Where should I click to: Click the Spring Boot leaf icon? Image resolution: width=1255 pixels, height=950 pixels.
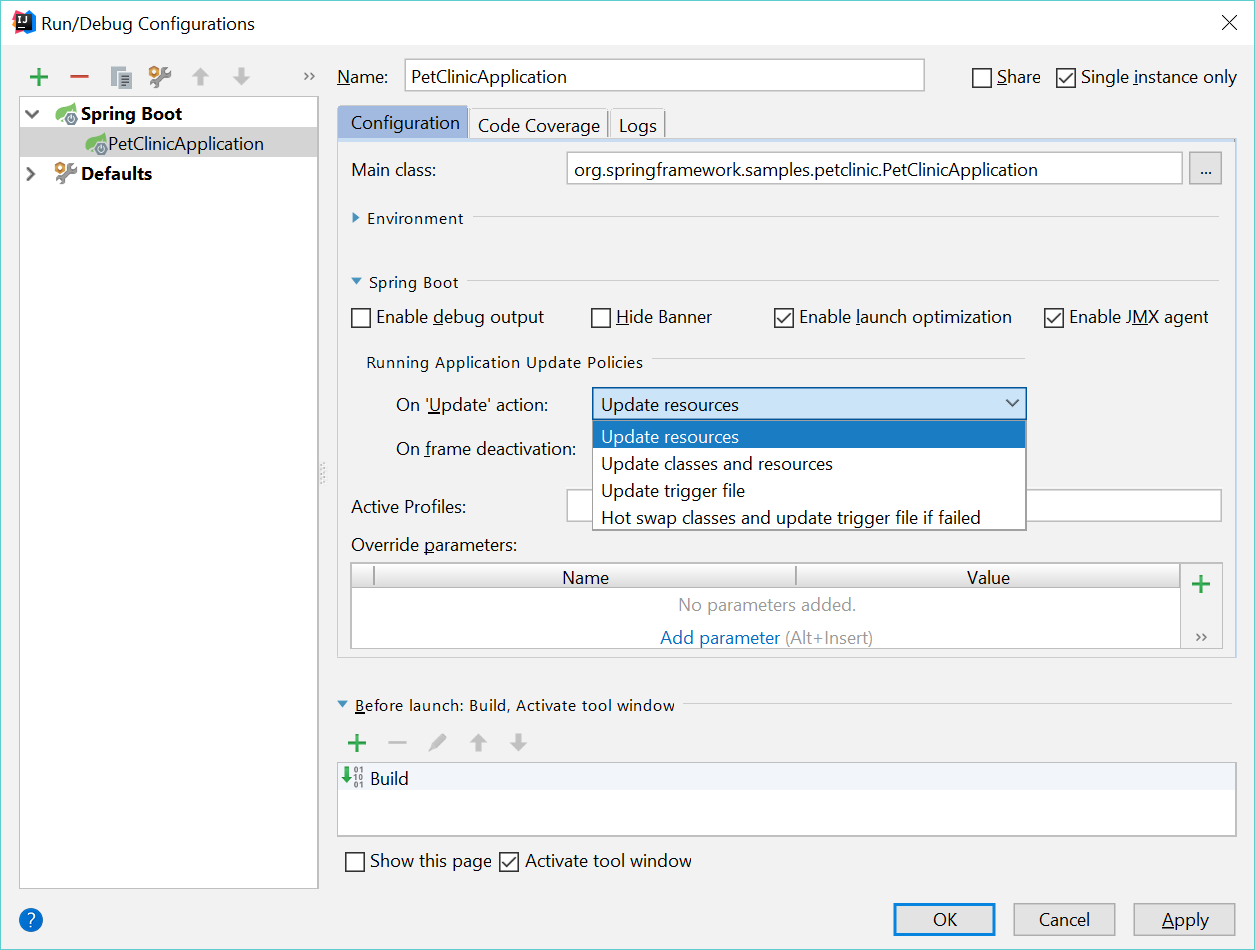point(67,114)
